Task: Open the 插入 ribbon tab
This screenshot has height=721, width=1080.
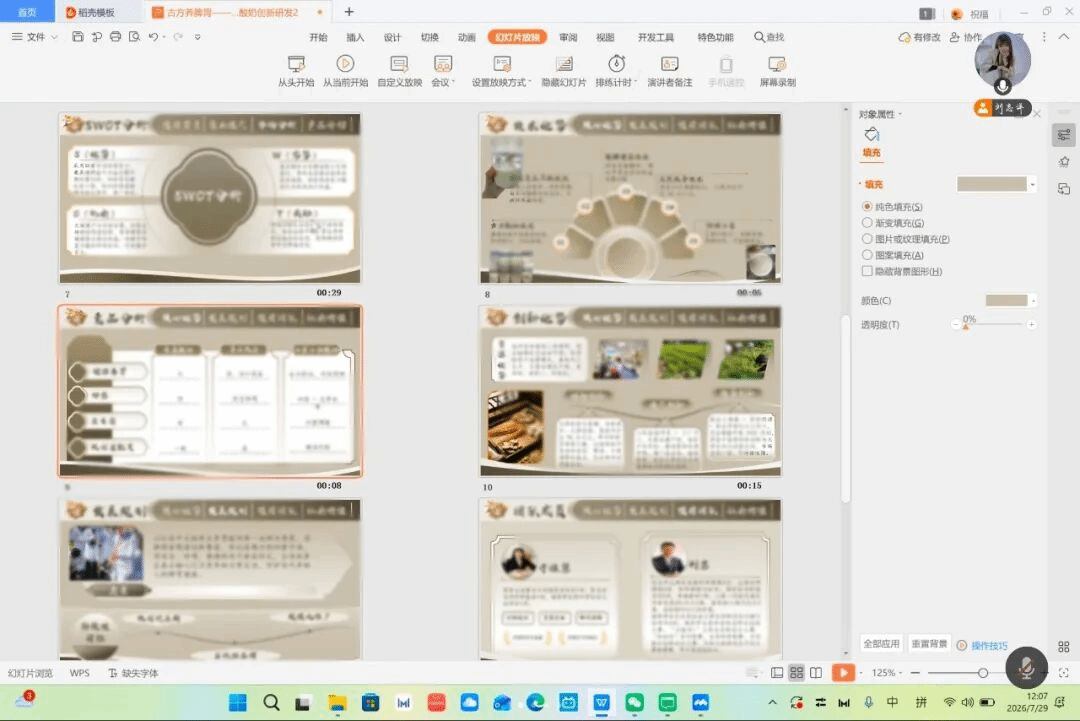Action: click(x=355, y=37)
